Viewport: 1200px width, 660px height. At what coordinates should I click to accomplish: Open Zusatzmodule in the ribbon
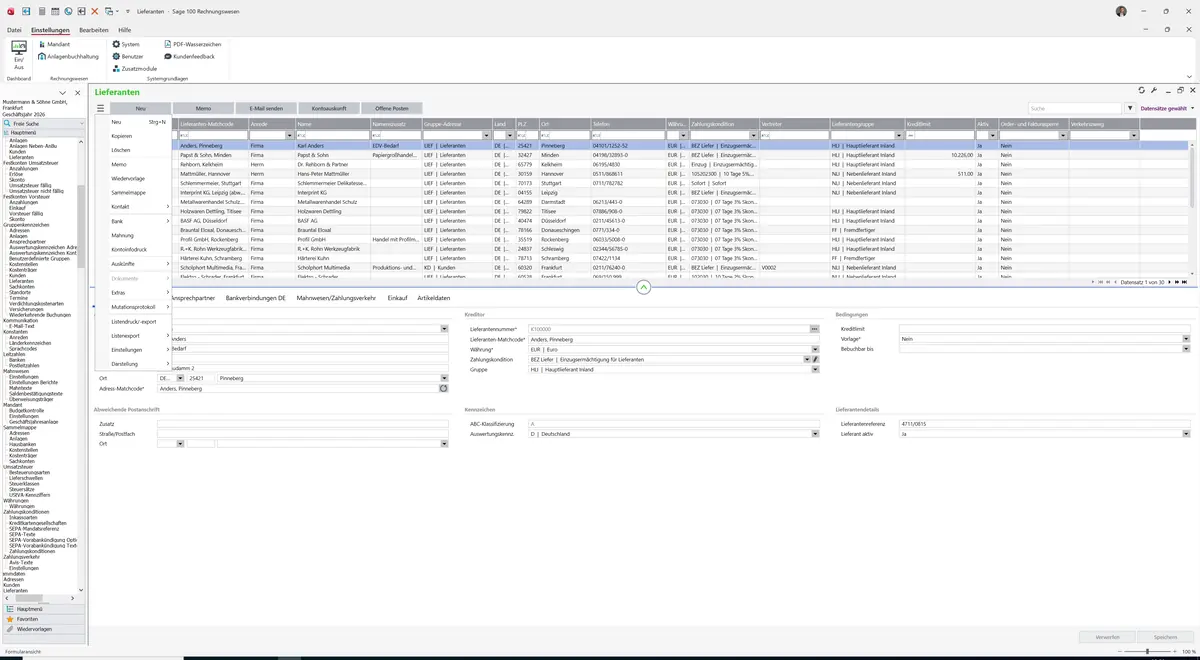coord(134,69)
